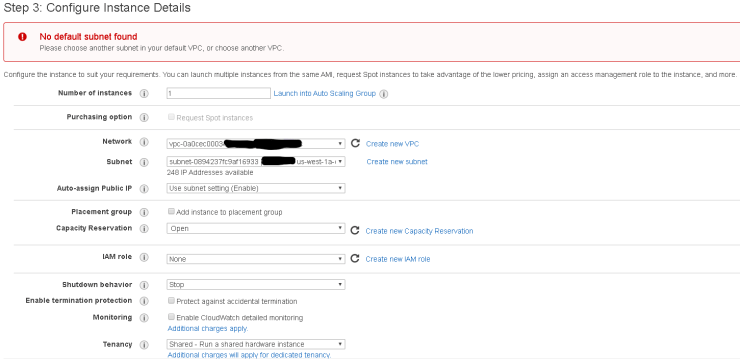Check Protect against accidental termination
This screenshot has height=361, width=740.
coord(171,301)
